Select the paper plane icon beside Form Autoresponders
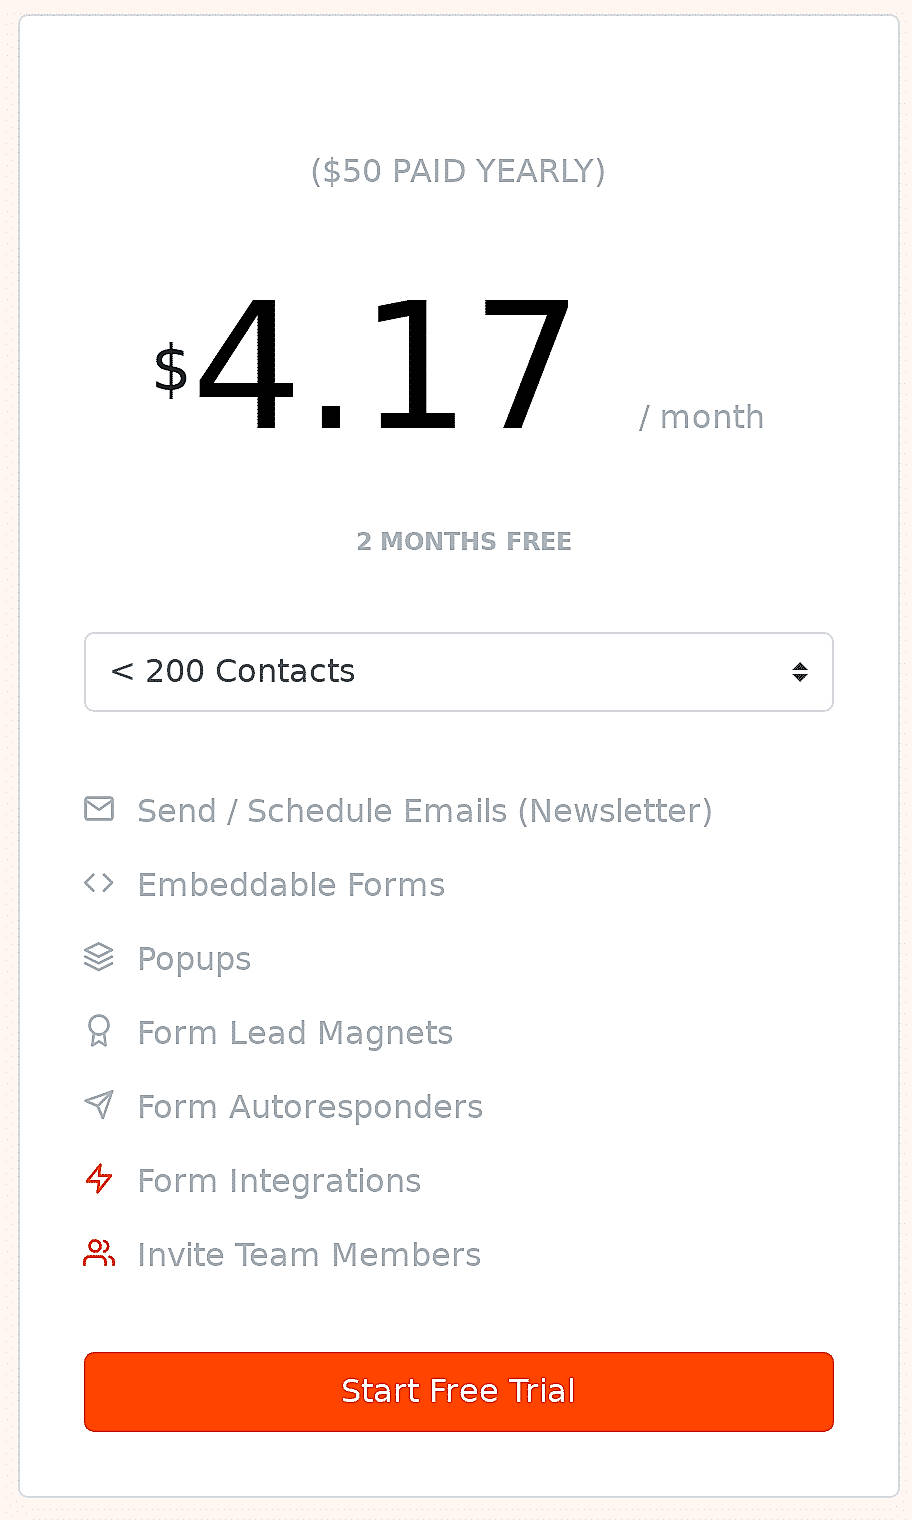The width and height of the screenshot is (912, 1520). [x=99, y=1105]
